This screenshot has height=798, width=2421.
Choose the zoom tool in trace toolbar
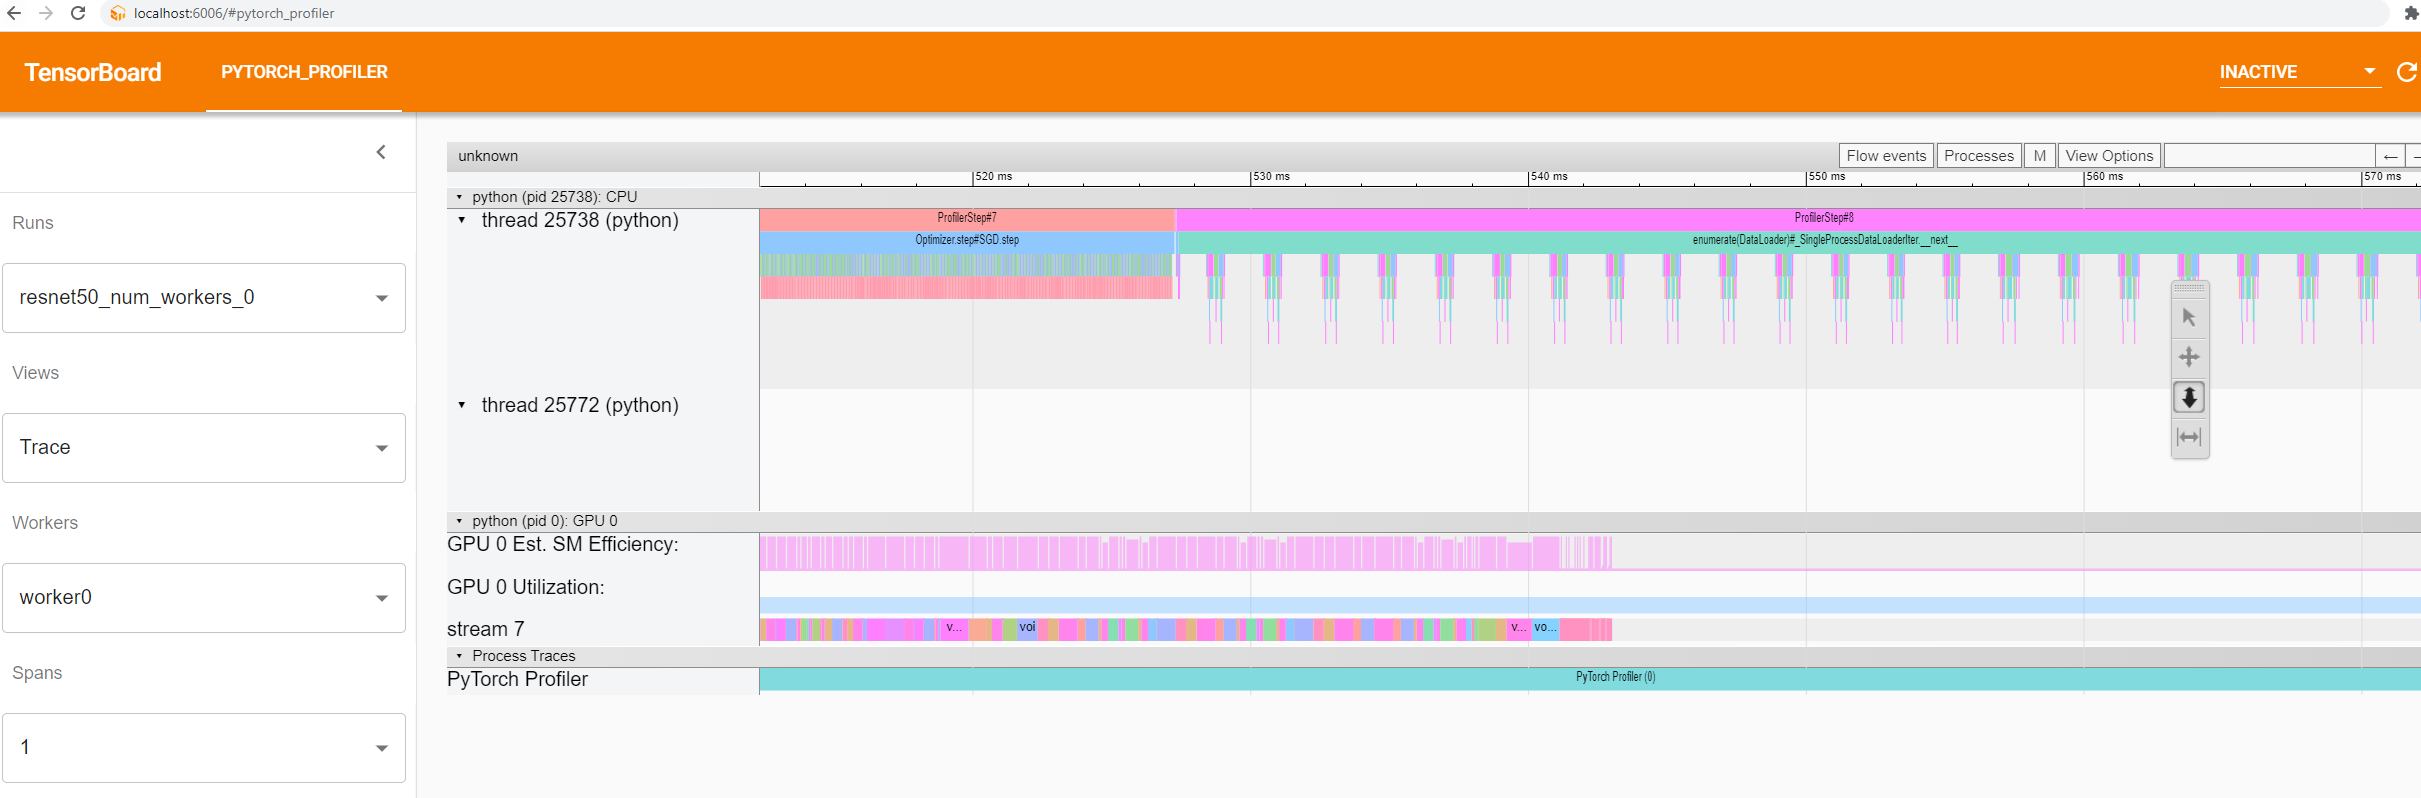tap(2189, 398)
